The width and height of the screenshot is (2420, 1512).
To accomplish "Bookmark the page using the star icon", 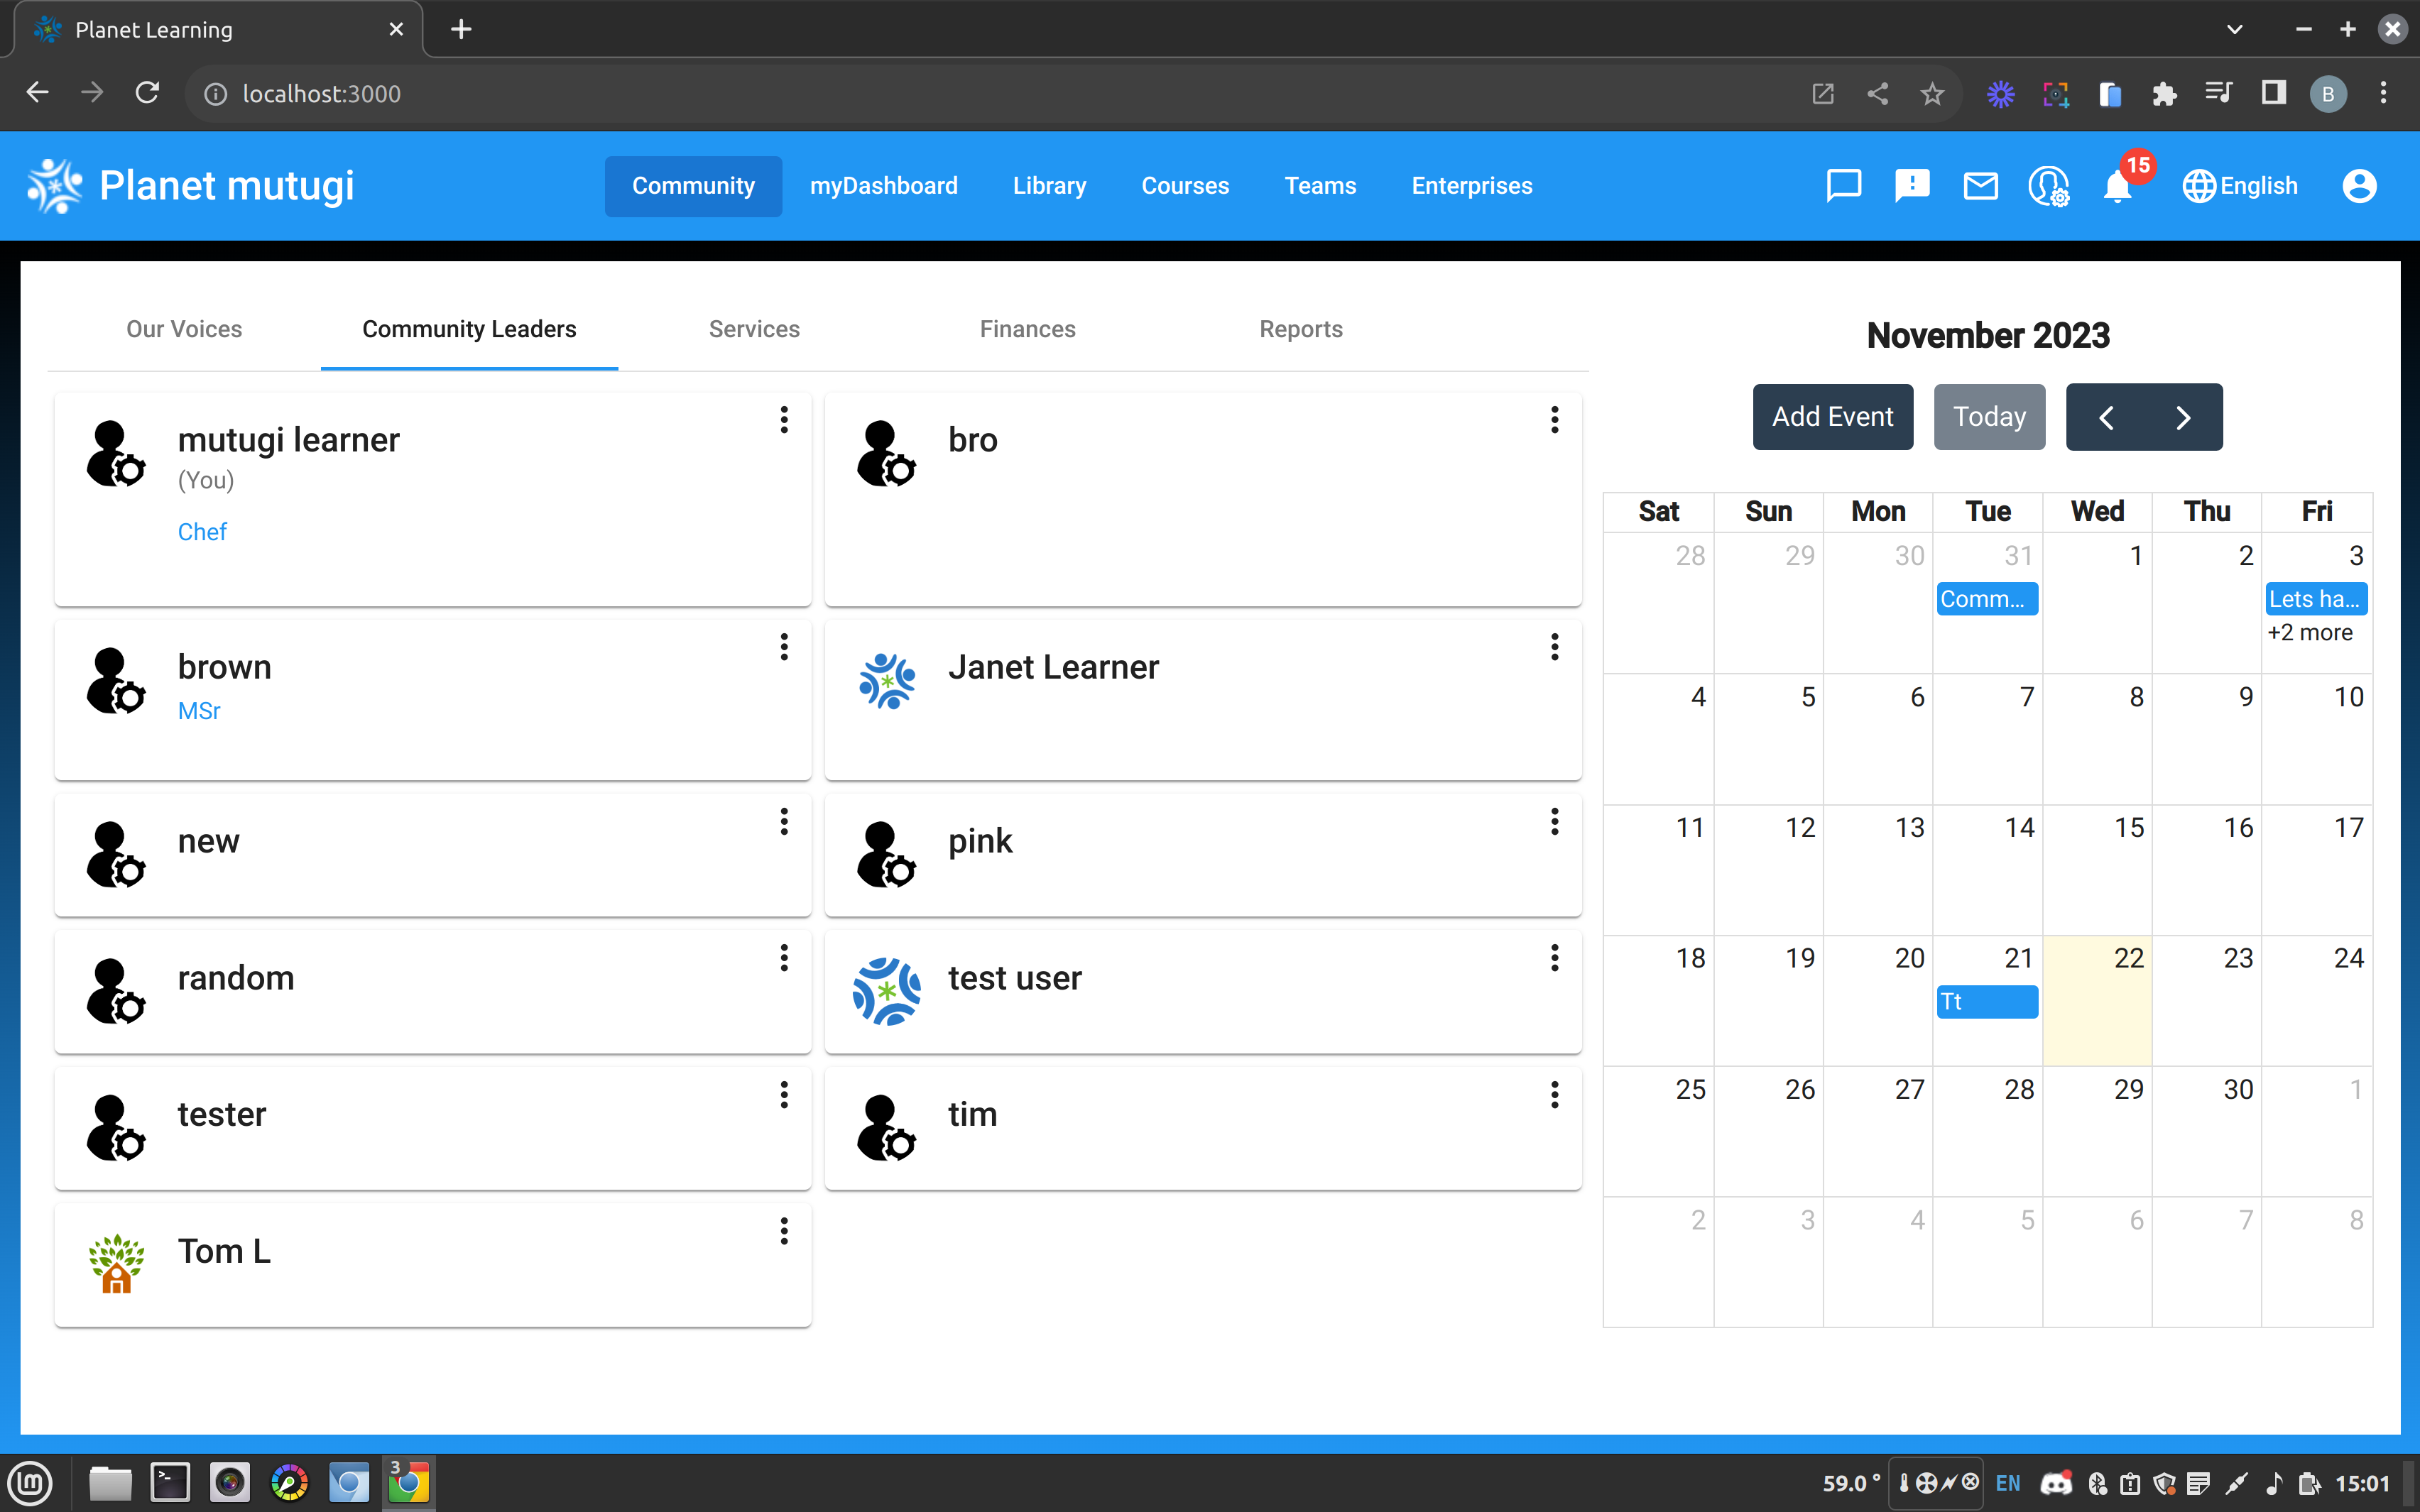I will point(1932,93).
